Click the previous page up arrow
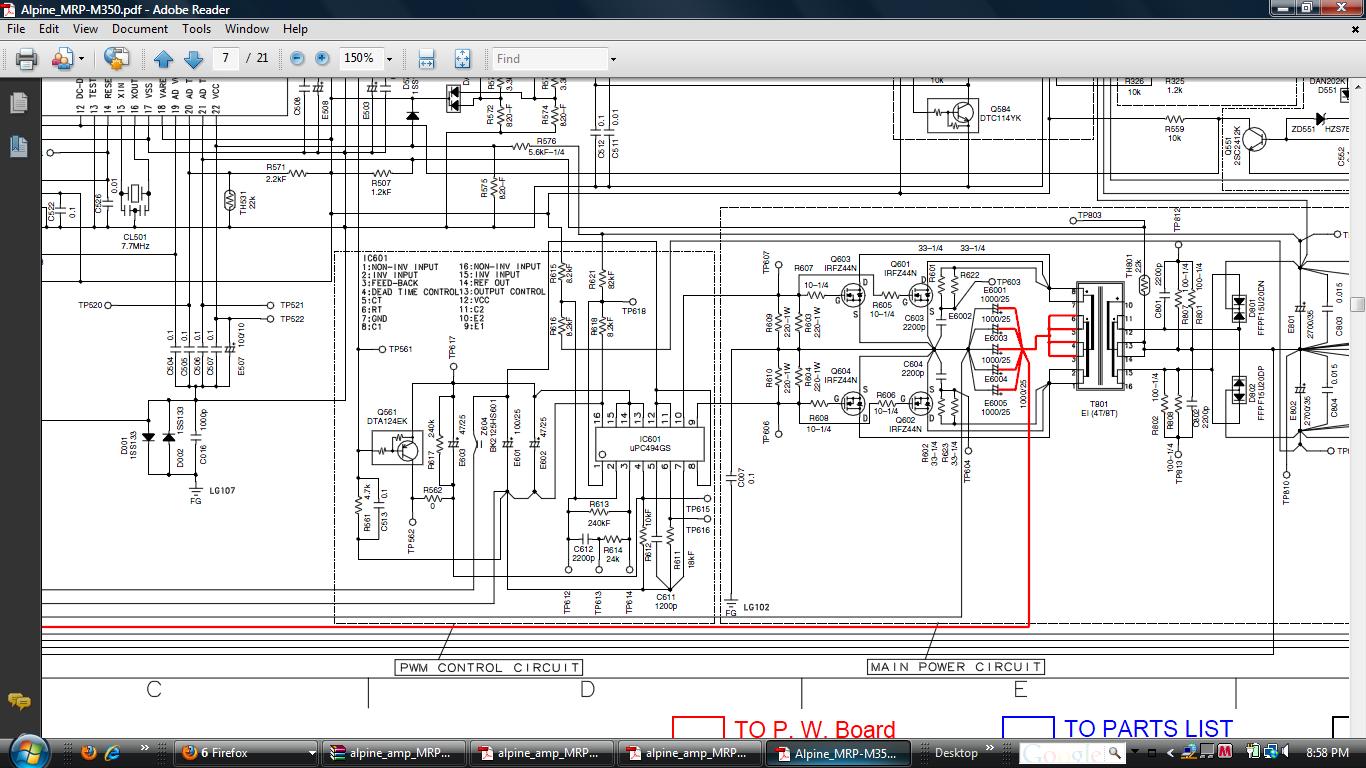The image size is (1366, 768). pos(164,59)
